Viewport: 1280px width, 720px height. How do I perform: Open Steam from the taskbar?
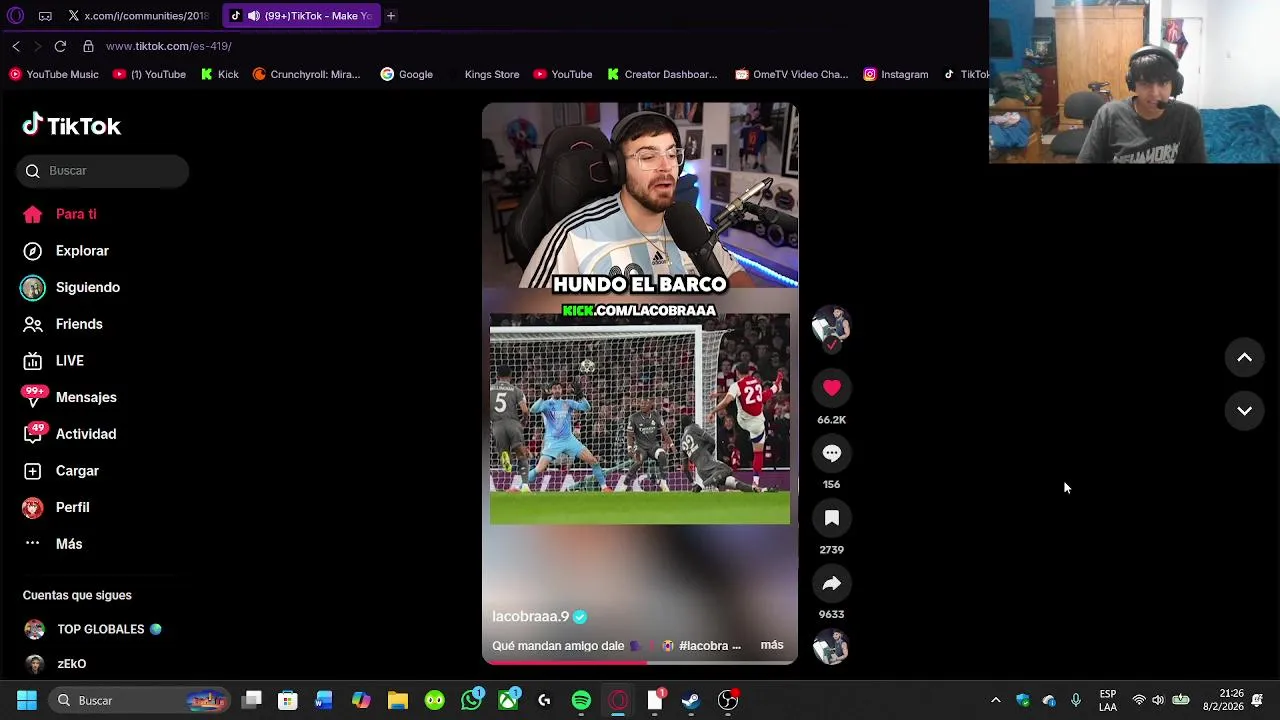pos(691,700)
